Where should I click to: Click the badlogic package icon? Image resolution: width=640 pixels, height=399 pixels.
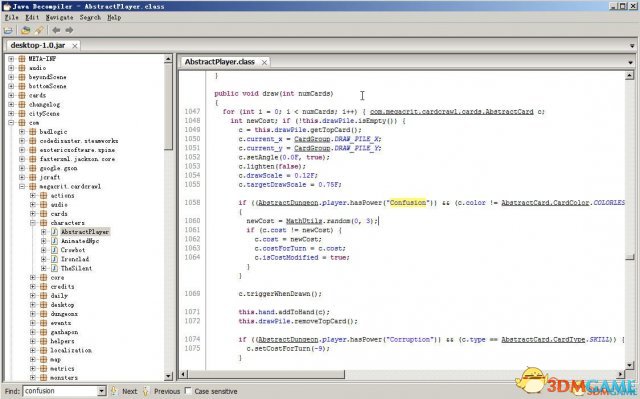click(x=33, y=132)
